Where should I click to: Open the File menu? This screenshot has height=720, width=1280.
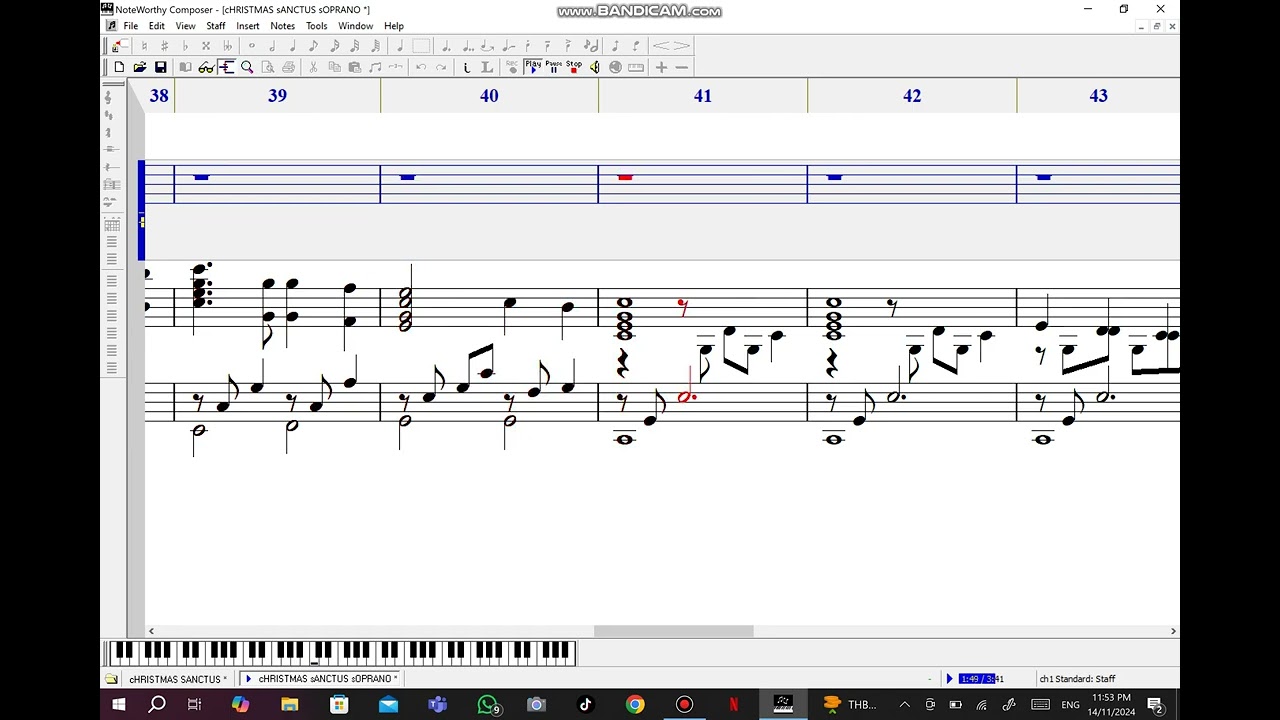[131, 26]
